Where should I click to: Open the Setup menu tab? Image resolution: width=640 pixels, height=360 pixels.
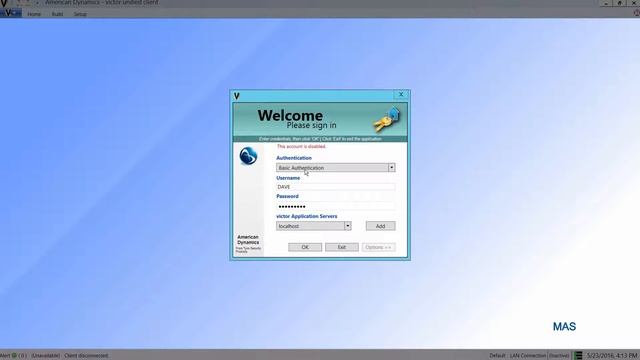(x=80, y=14)
